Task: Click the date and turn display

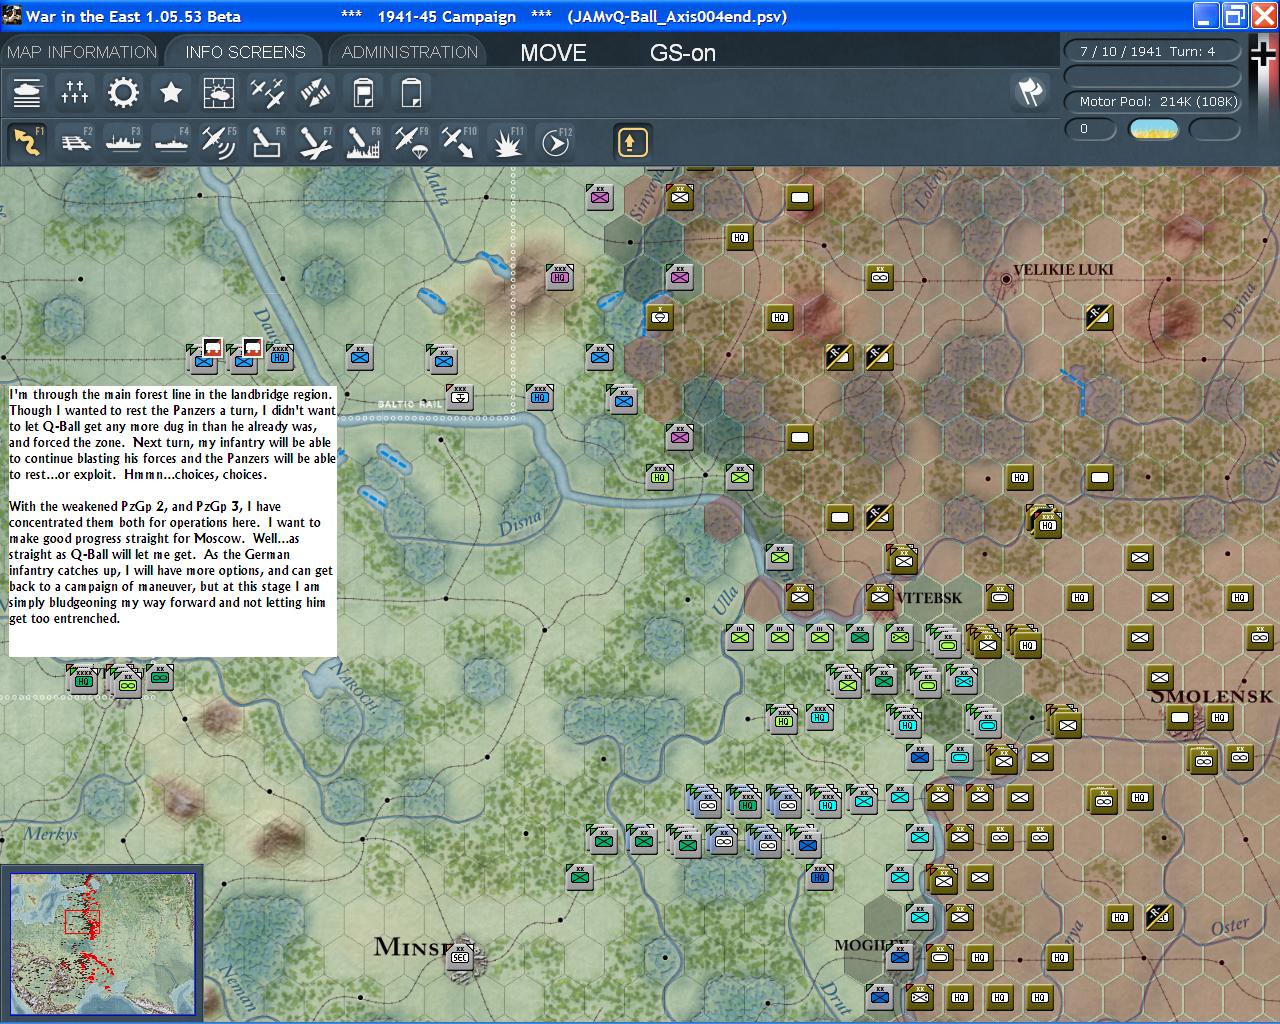Action: point(1152,51)
